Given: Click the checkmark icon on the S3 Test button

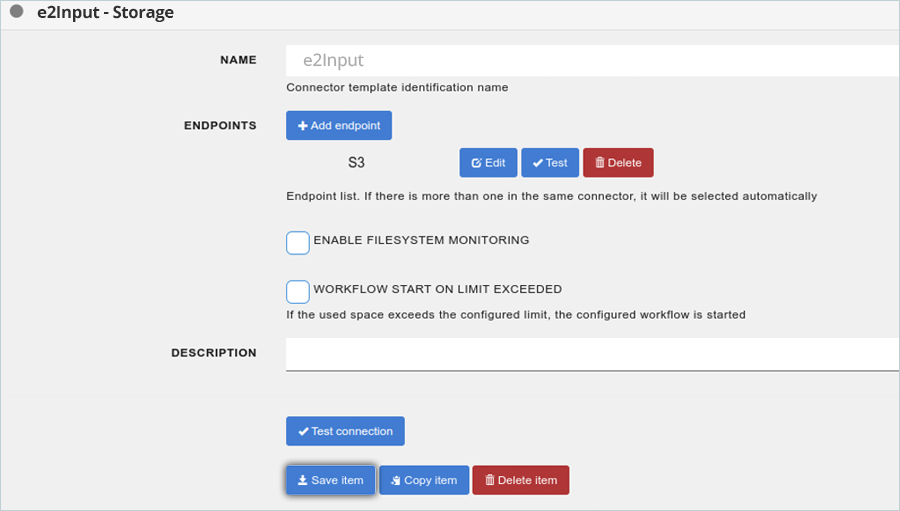Looking at the screenshot, I should pyautogui.click(x=538, y=163).
